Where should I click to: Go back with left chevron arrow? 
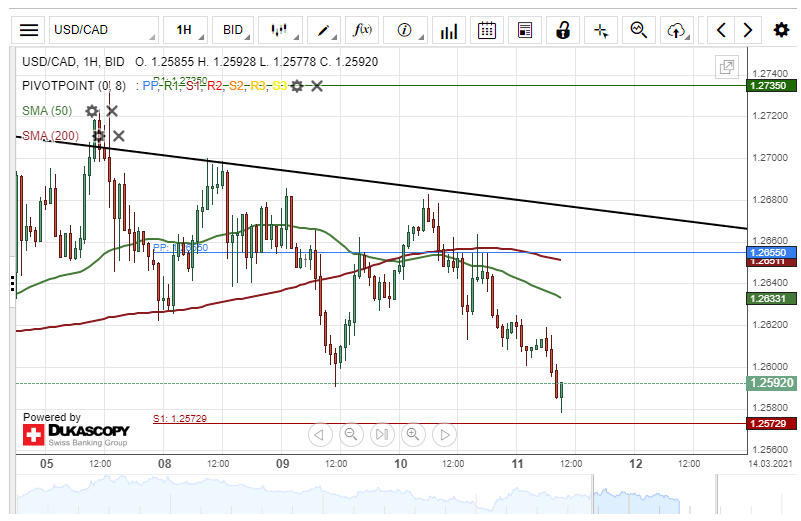(x=721, y=30)
